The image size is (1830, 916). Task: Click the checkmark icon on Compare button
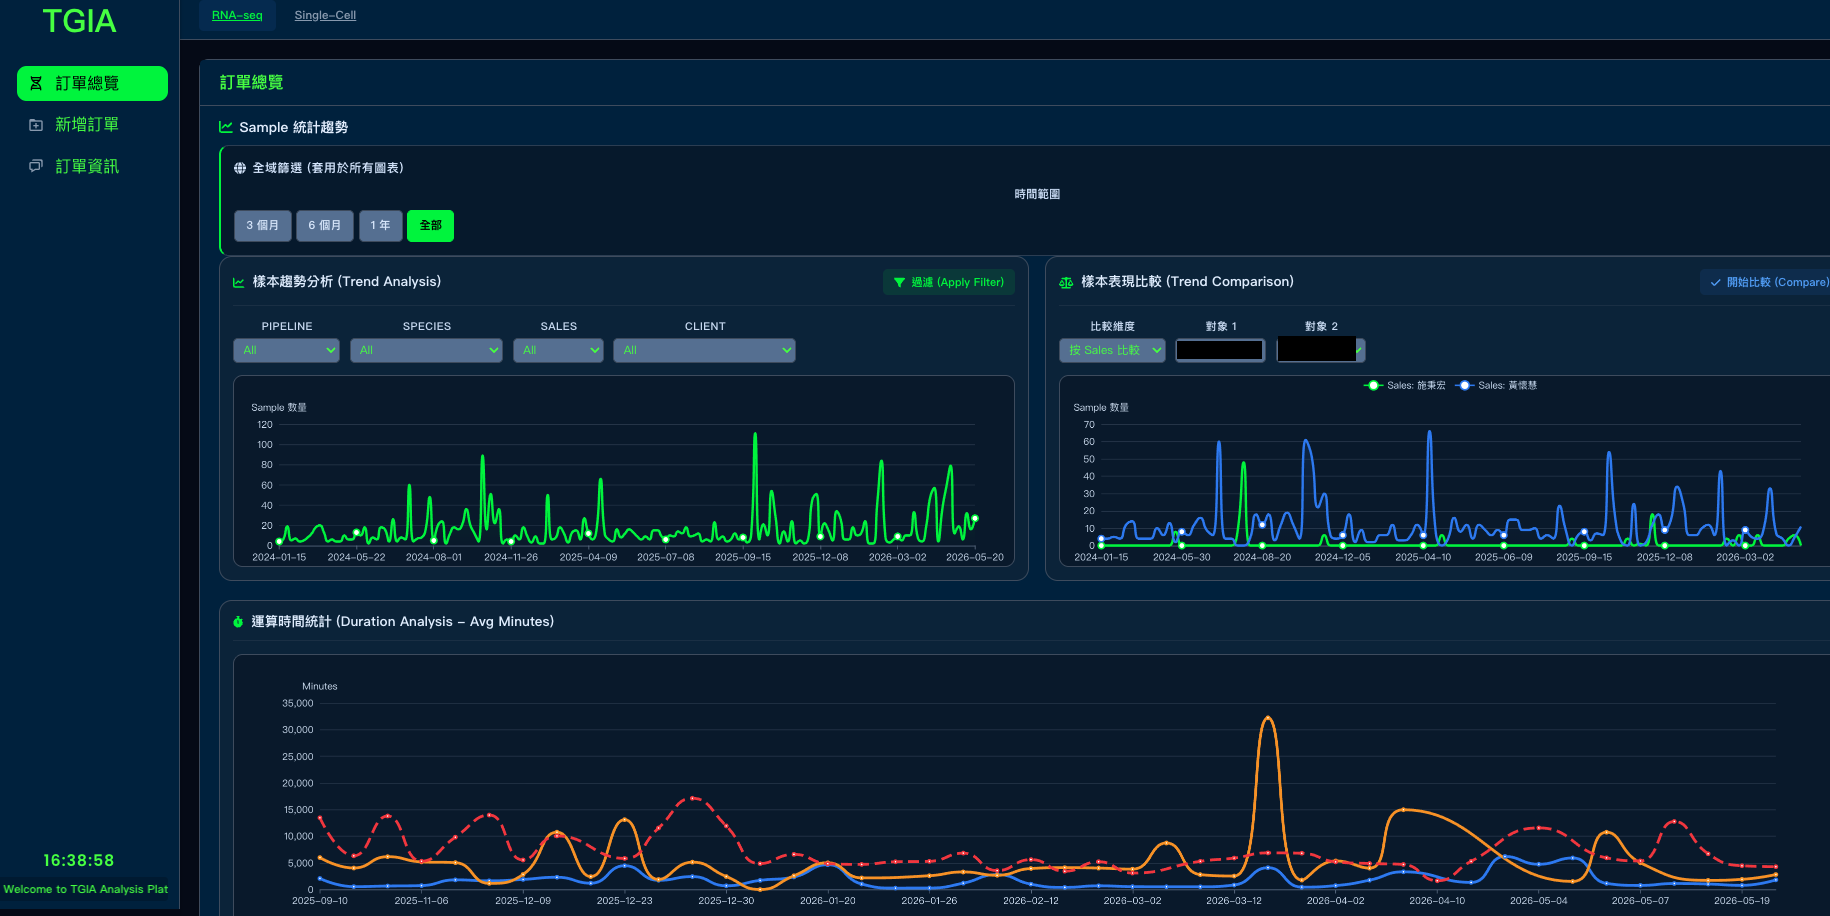click(x=1715, y=283)
